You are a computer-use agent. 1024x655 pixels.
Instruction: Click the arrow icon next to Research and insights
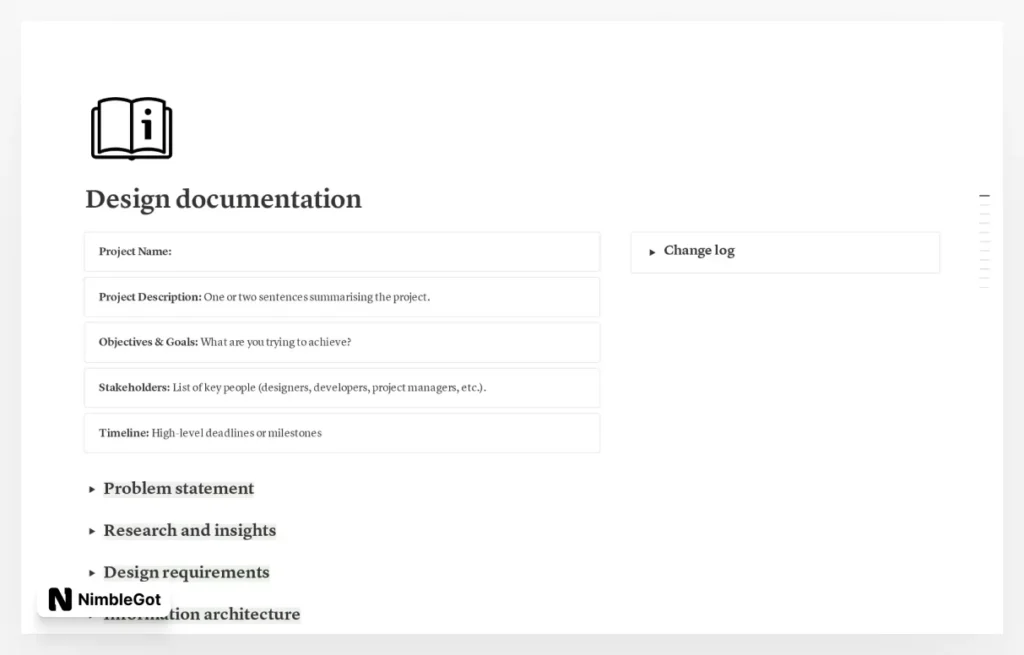pyautogui.click(x=91, y=531)
